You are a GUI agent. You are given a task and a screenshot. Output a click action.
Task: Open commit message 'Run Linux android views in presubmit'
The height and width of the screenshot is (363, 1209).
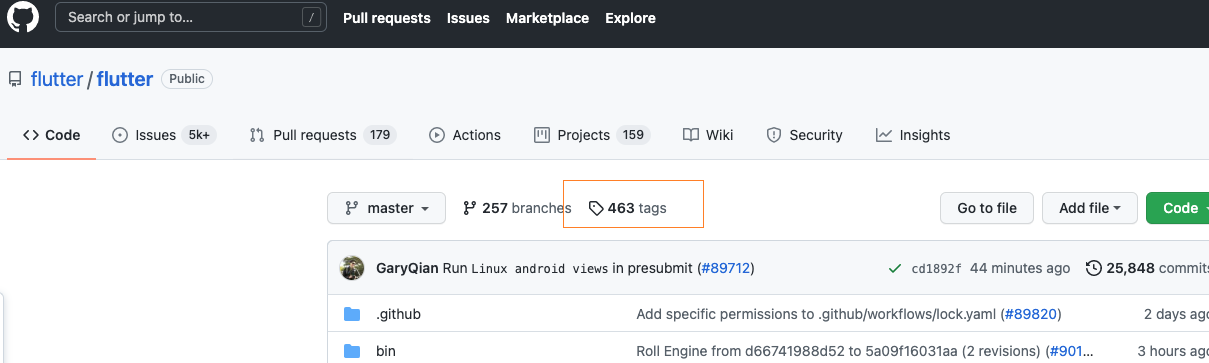(x=568, y=268)
